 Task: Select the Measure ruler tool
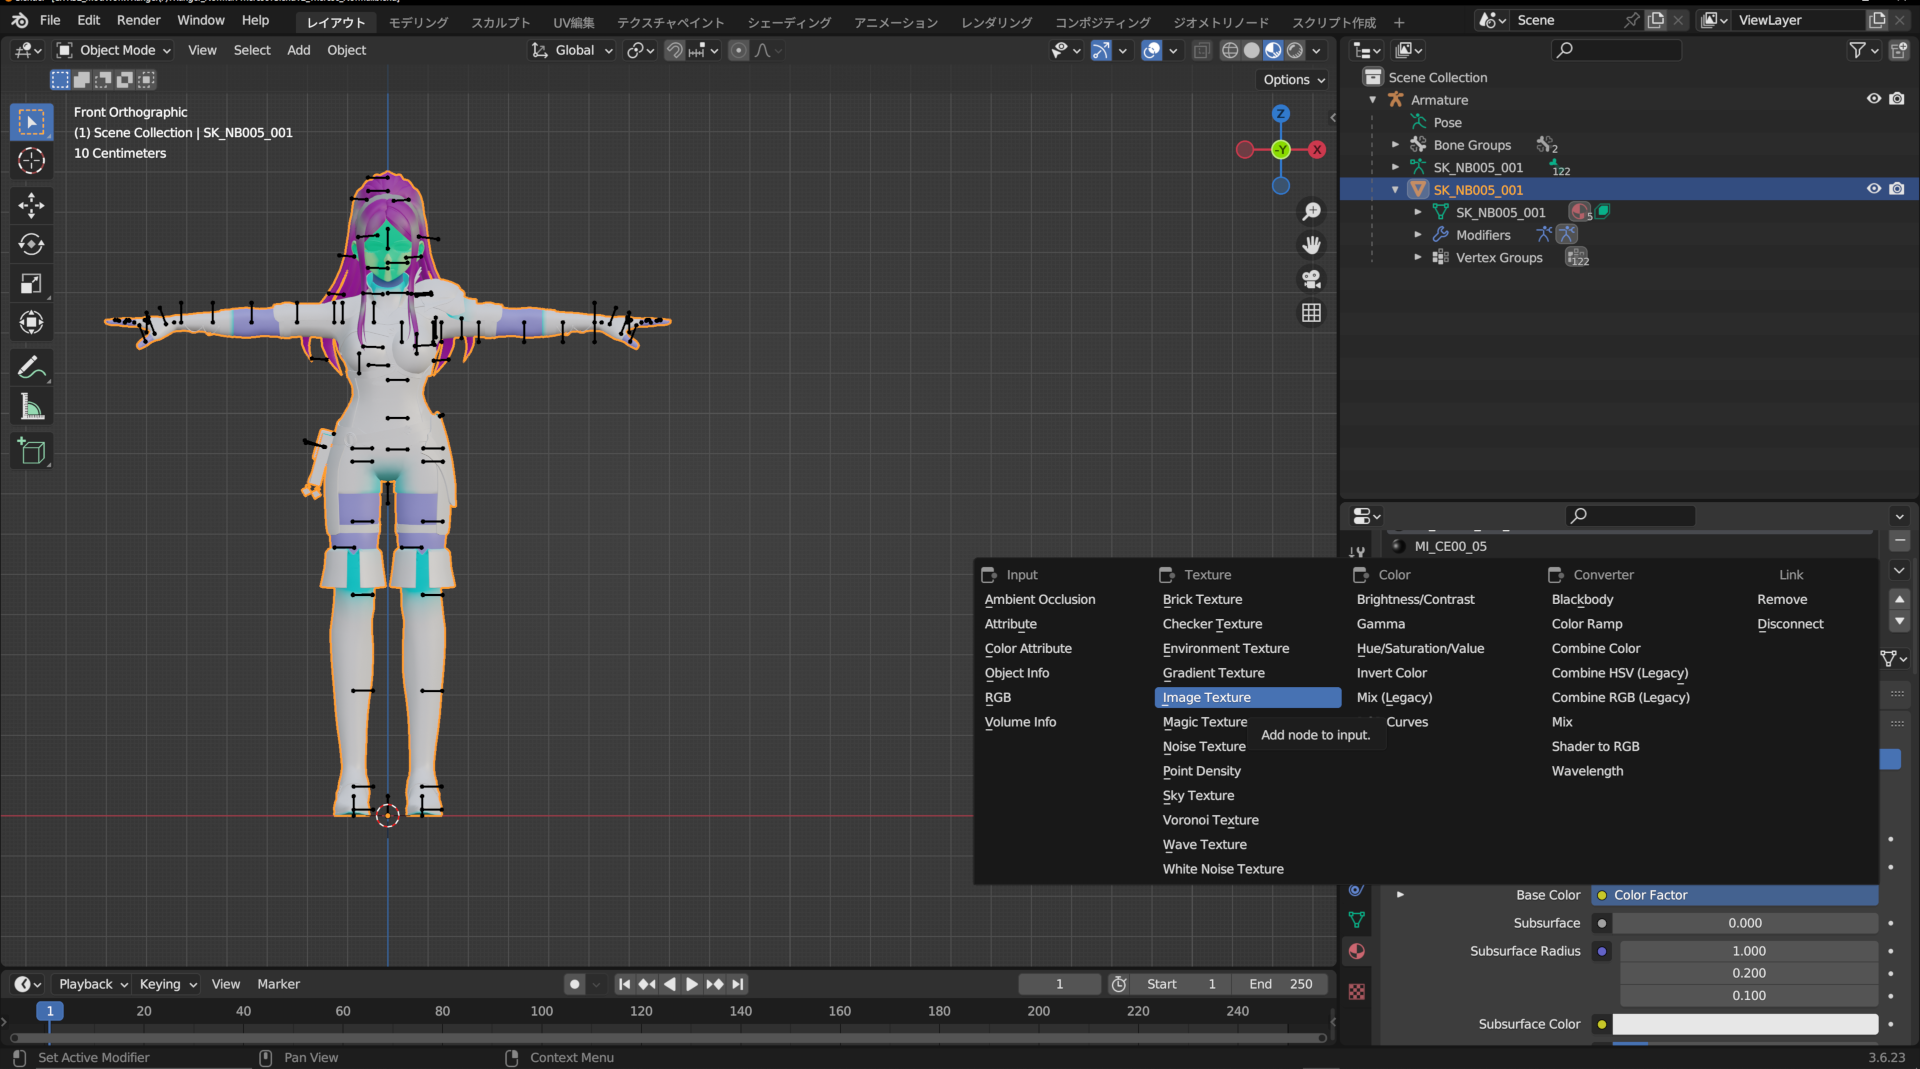coord(31,407)
